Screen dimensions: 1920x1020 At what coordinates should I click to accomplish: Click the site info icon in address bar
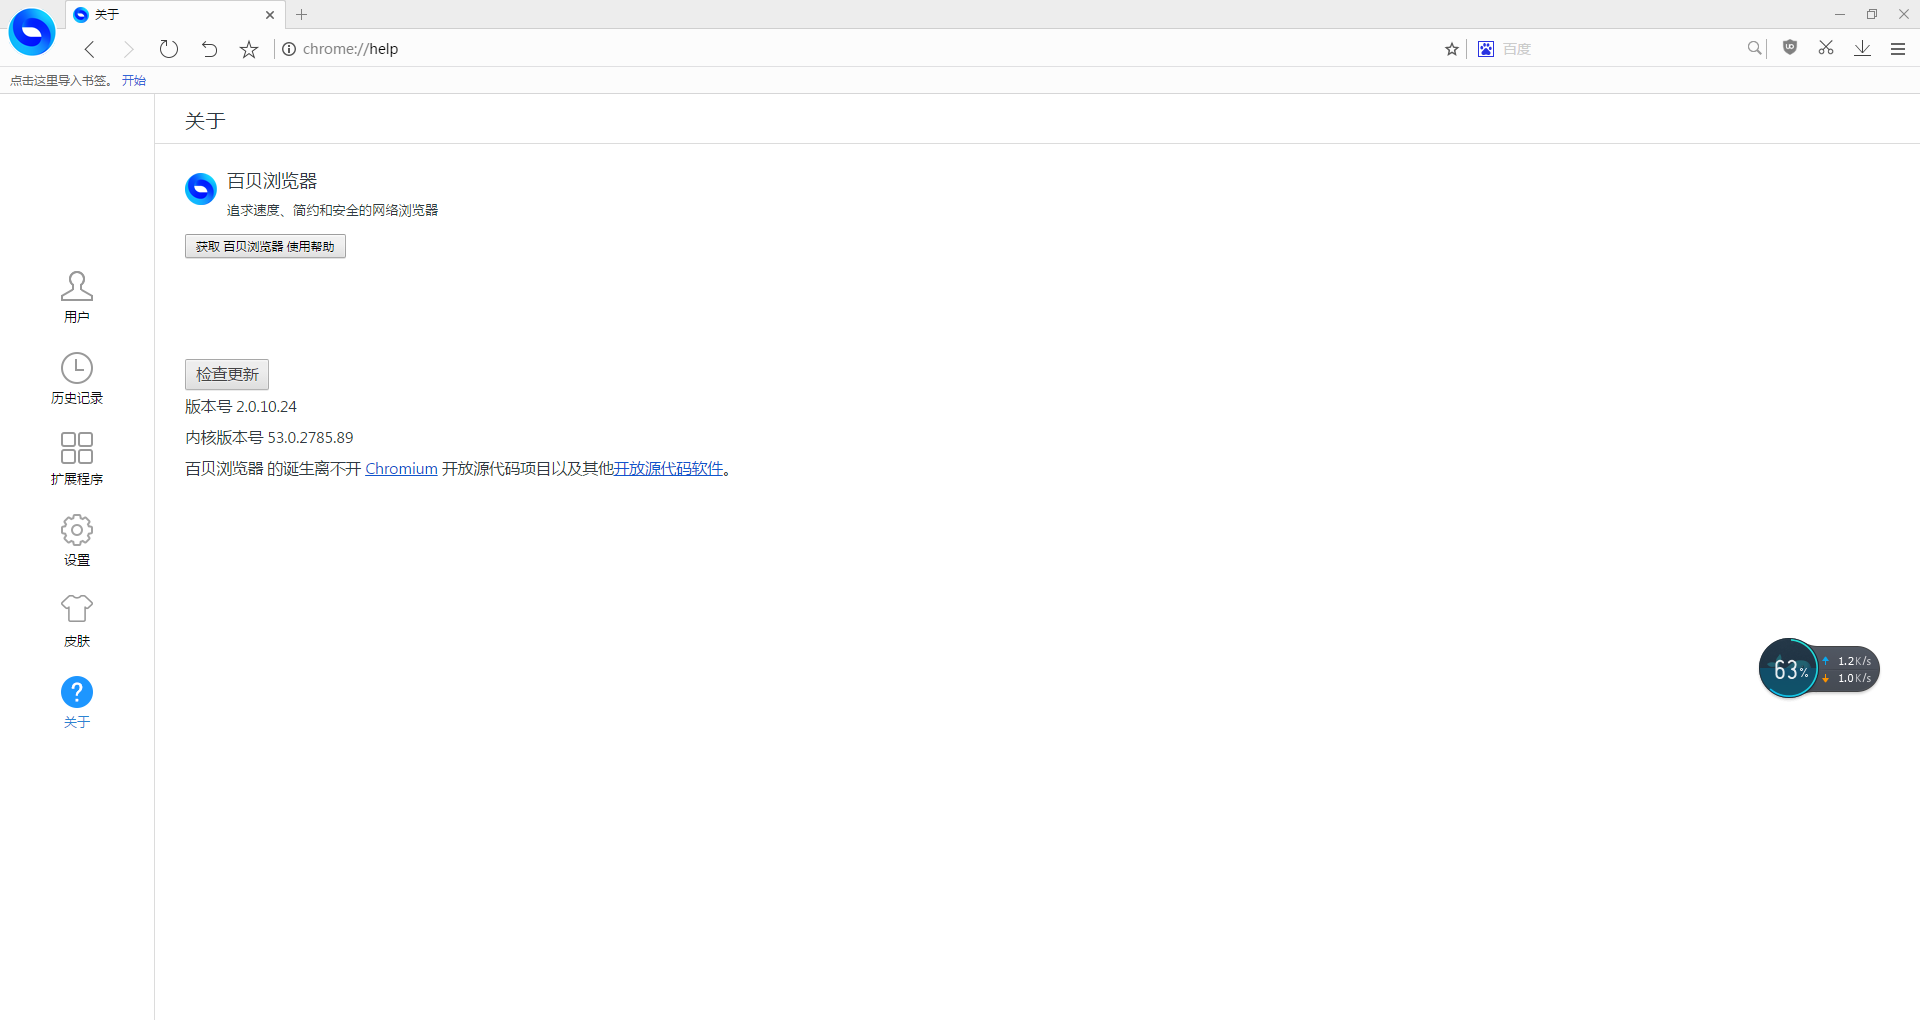tap(289, 49)
